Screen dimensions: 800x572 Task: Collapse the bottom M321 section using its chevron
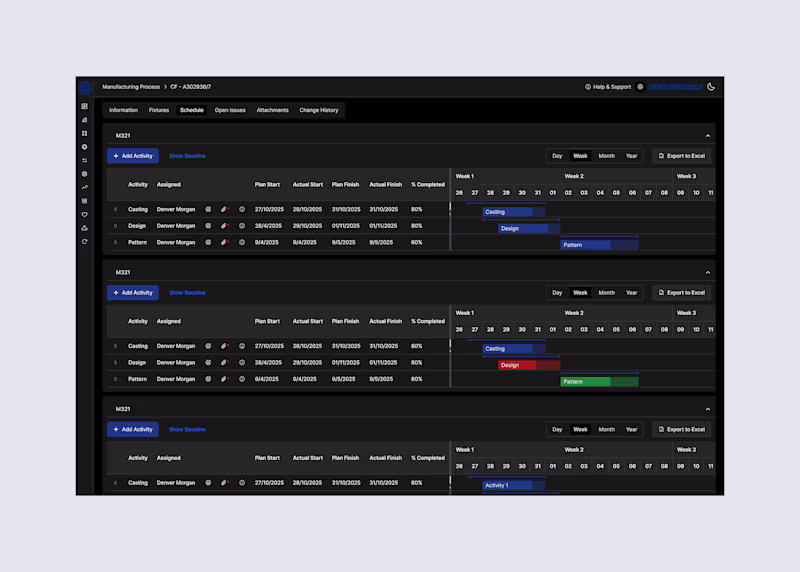708,409
